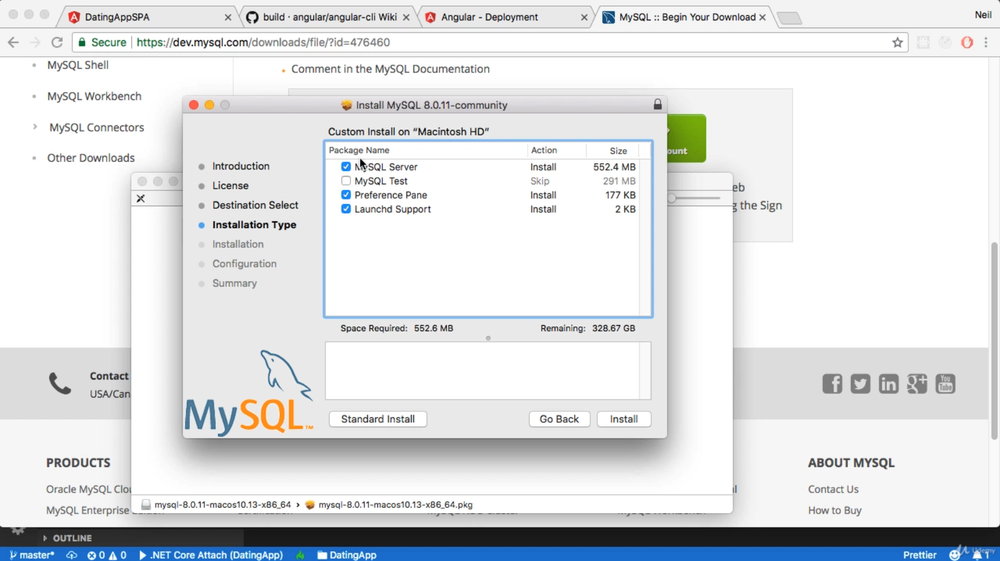Expand the MySQL Connectors list item
1000x561 pixels.
pyautogui.click(x=34, y=127)
